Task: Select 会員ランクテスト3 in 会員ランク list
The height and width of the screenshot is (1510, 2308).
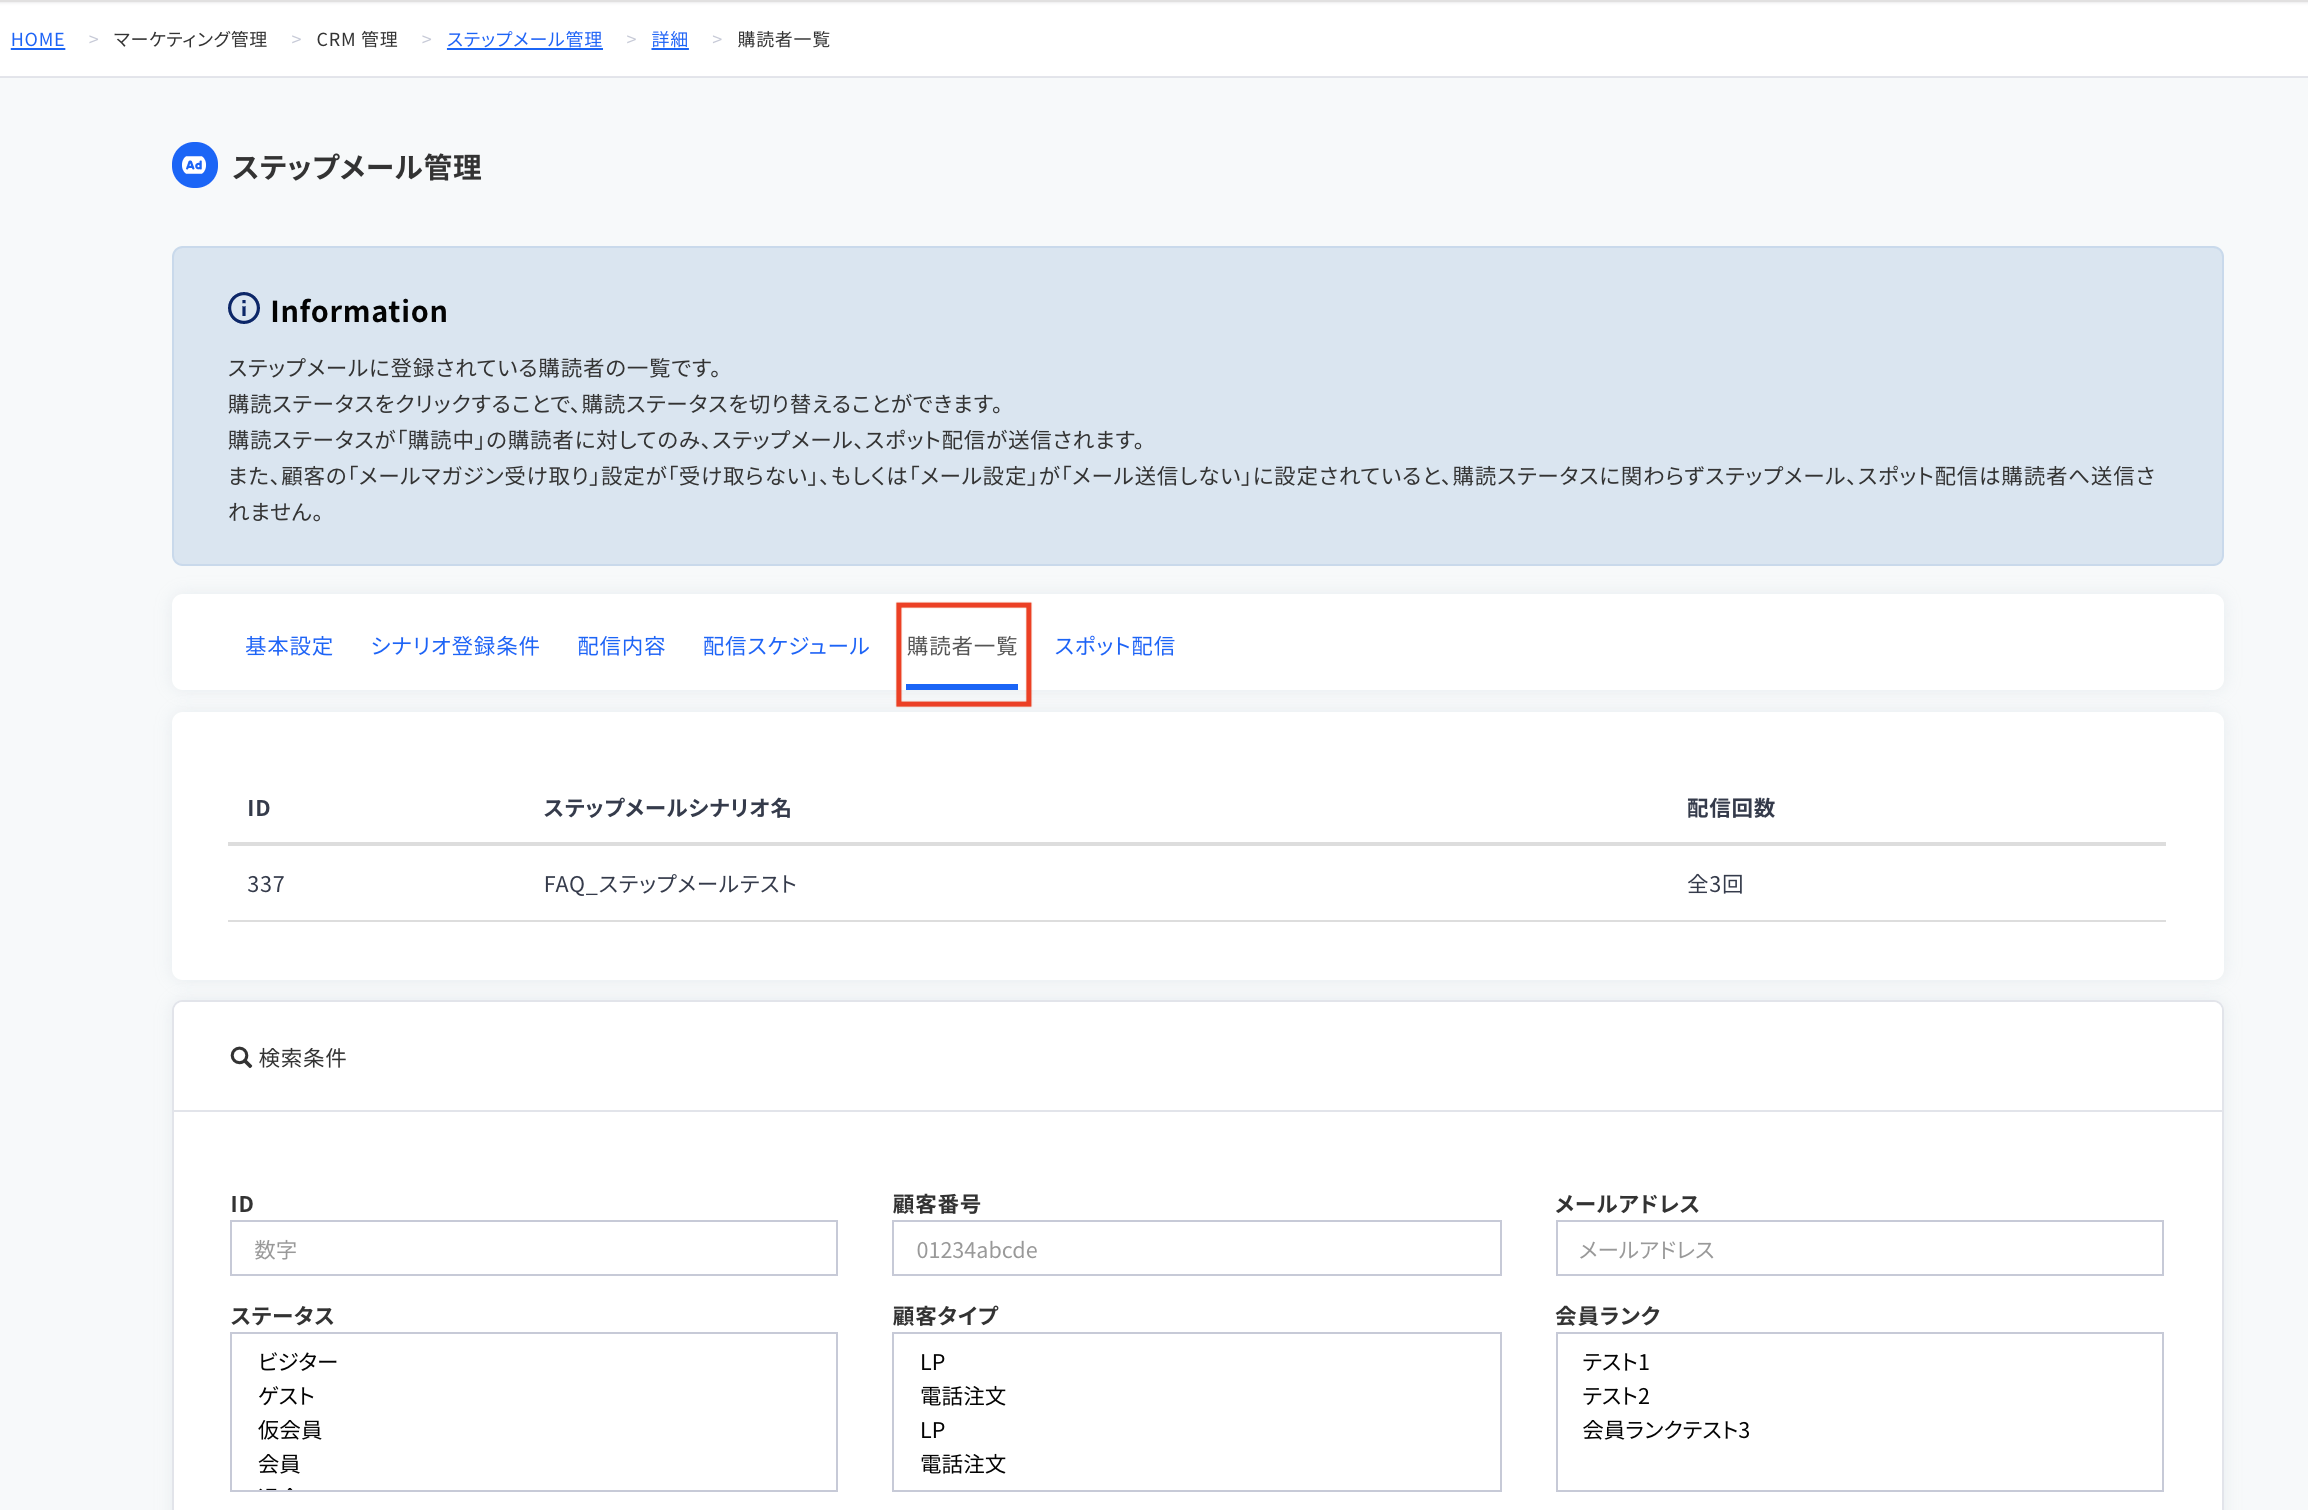Action: pyautogui.click(x=1666, y=1429)
